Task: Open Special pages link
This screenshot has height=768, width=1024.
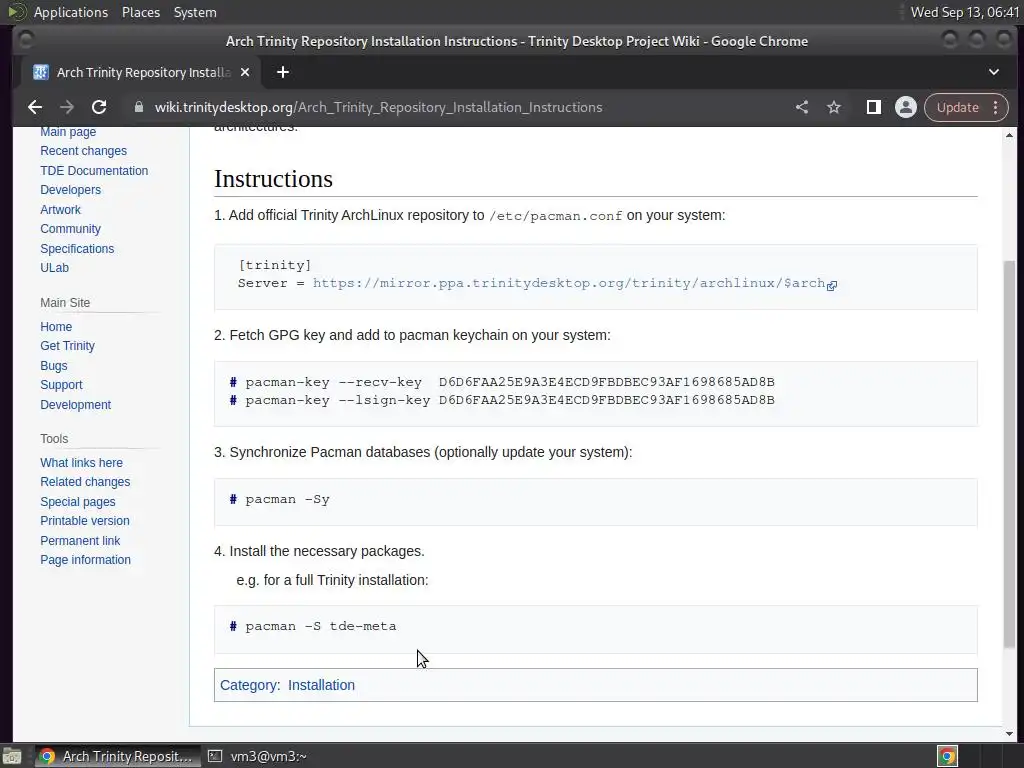Action: [x=78, y=502]
